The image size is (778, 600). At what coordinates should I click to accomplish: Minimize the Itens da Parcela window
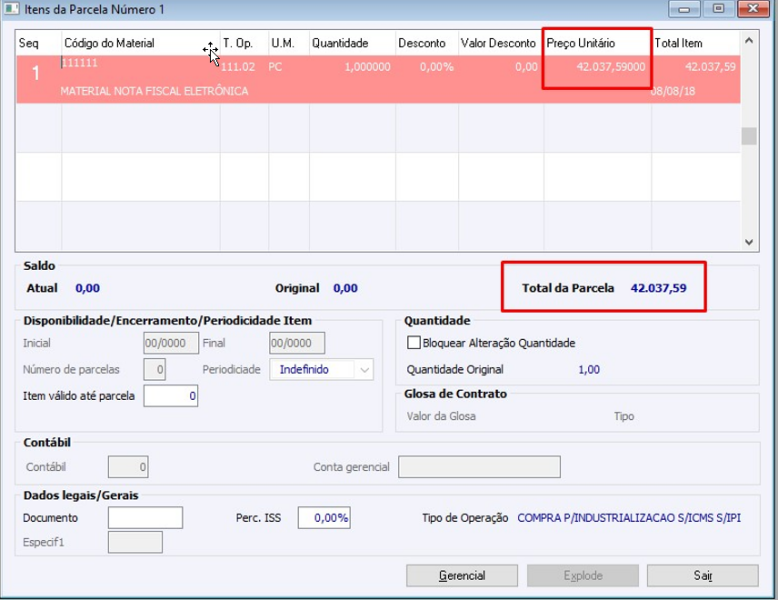click(684, 9)
